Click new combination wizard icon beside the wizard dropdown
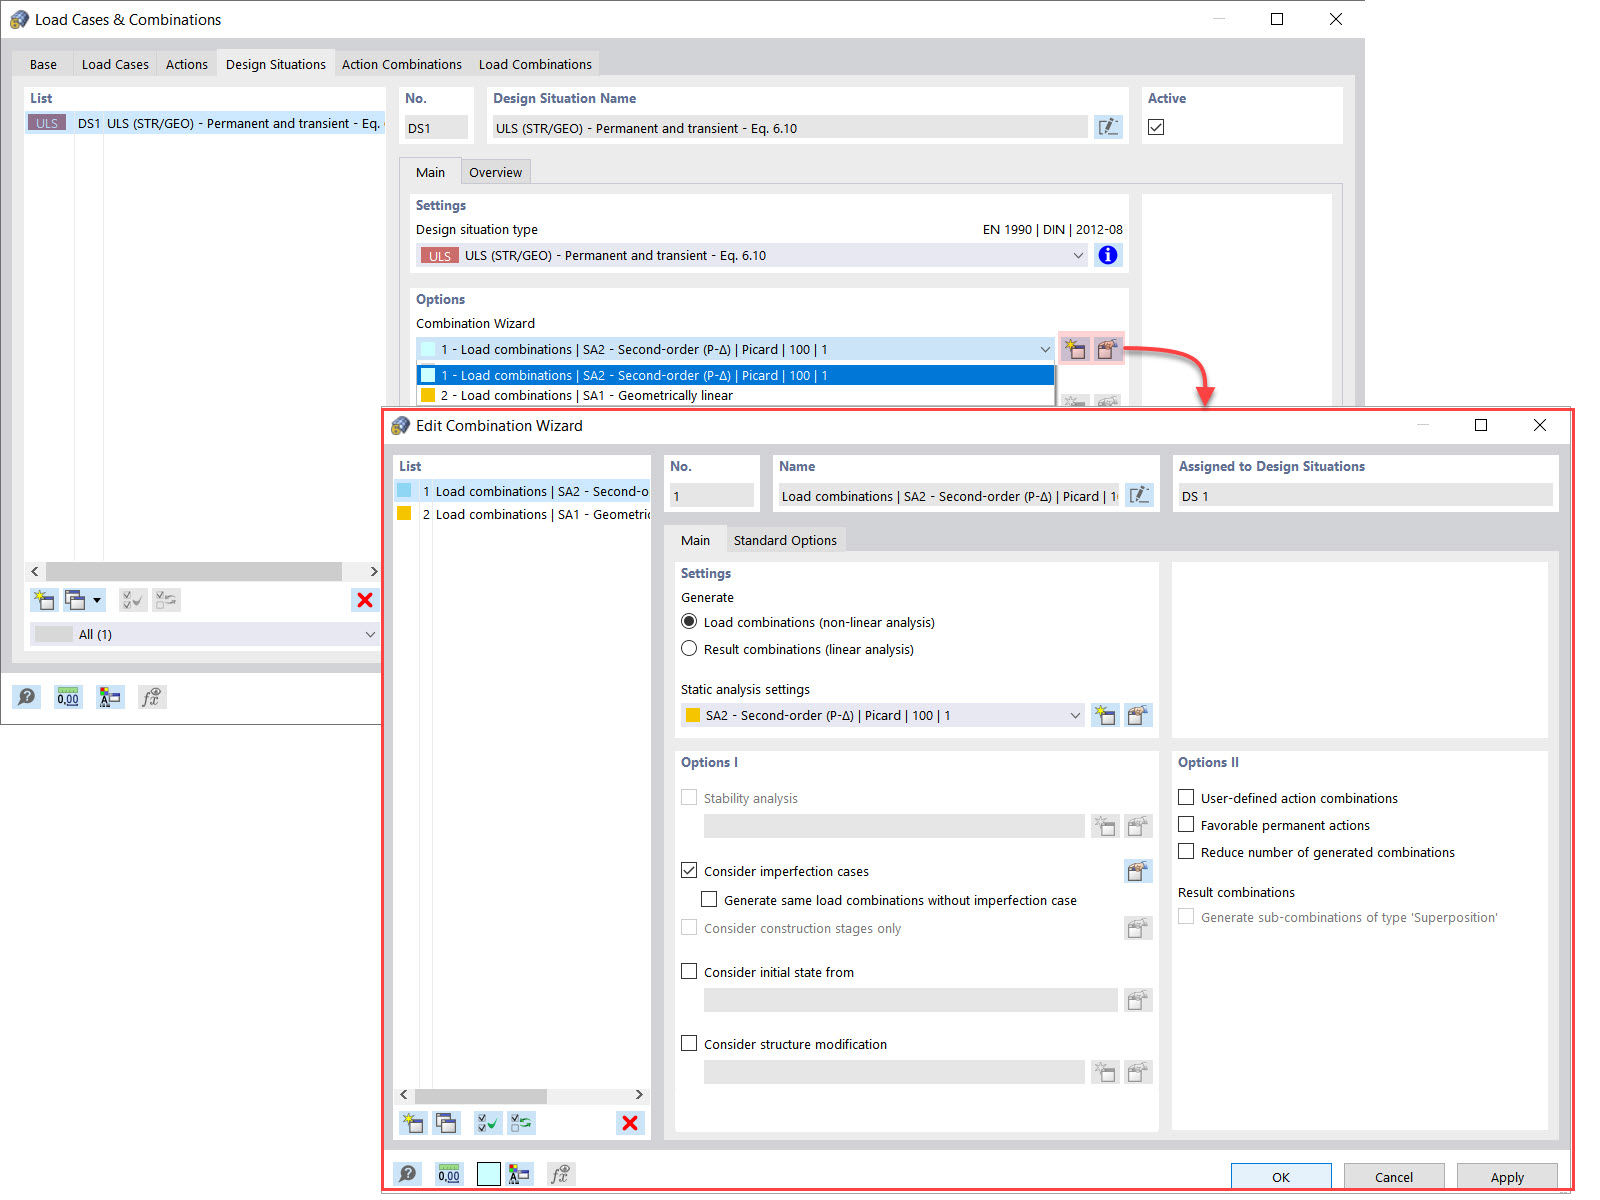This screenshot has width=1600, height=1200. tap(1075, 349)
